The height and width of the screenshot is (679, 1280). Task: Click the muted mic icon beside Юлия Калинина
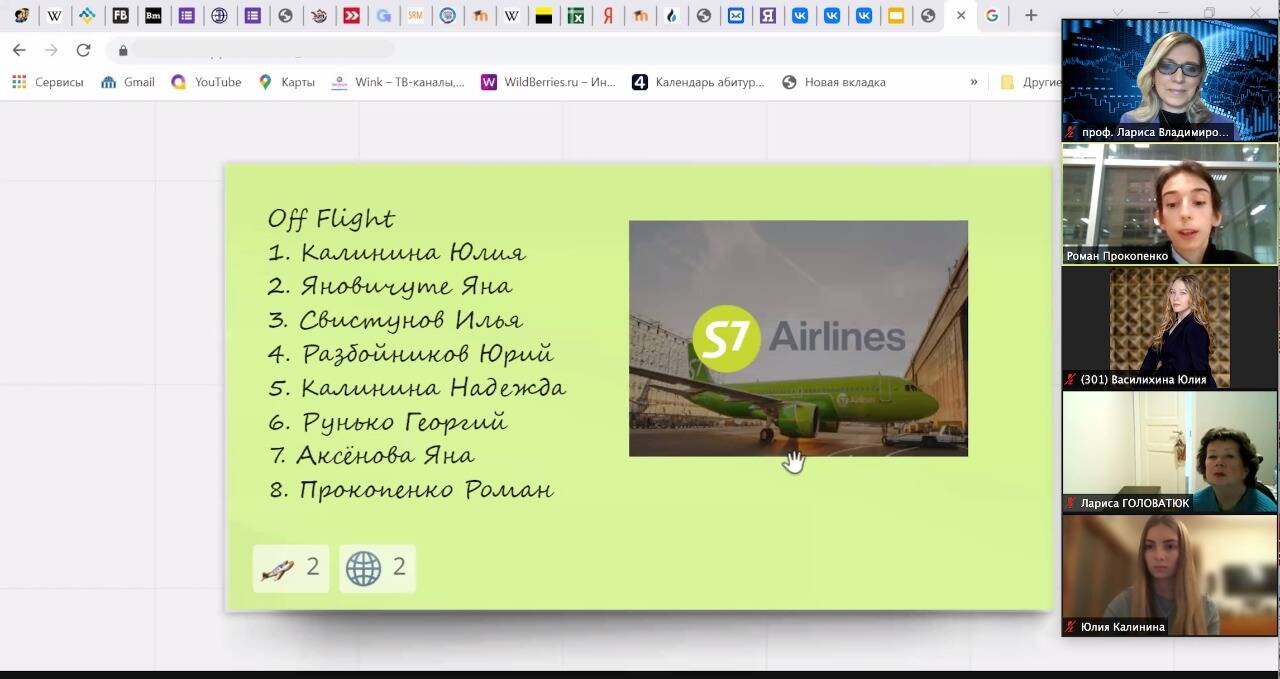1071,627
